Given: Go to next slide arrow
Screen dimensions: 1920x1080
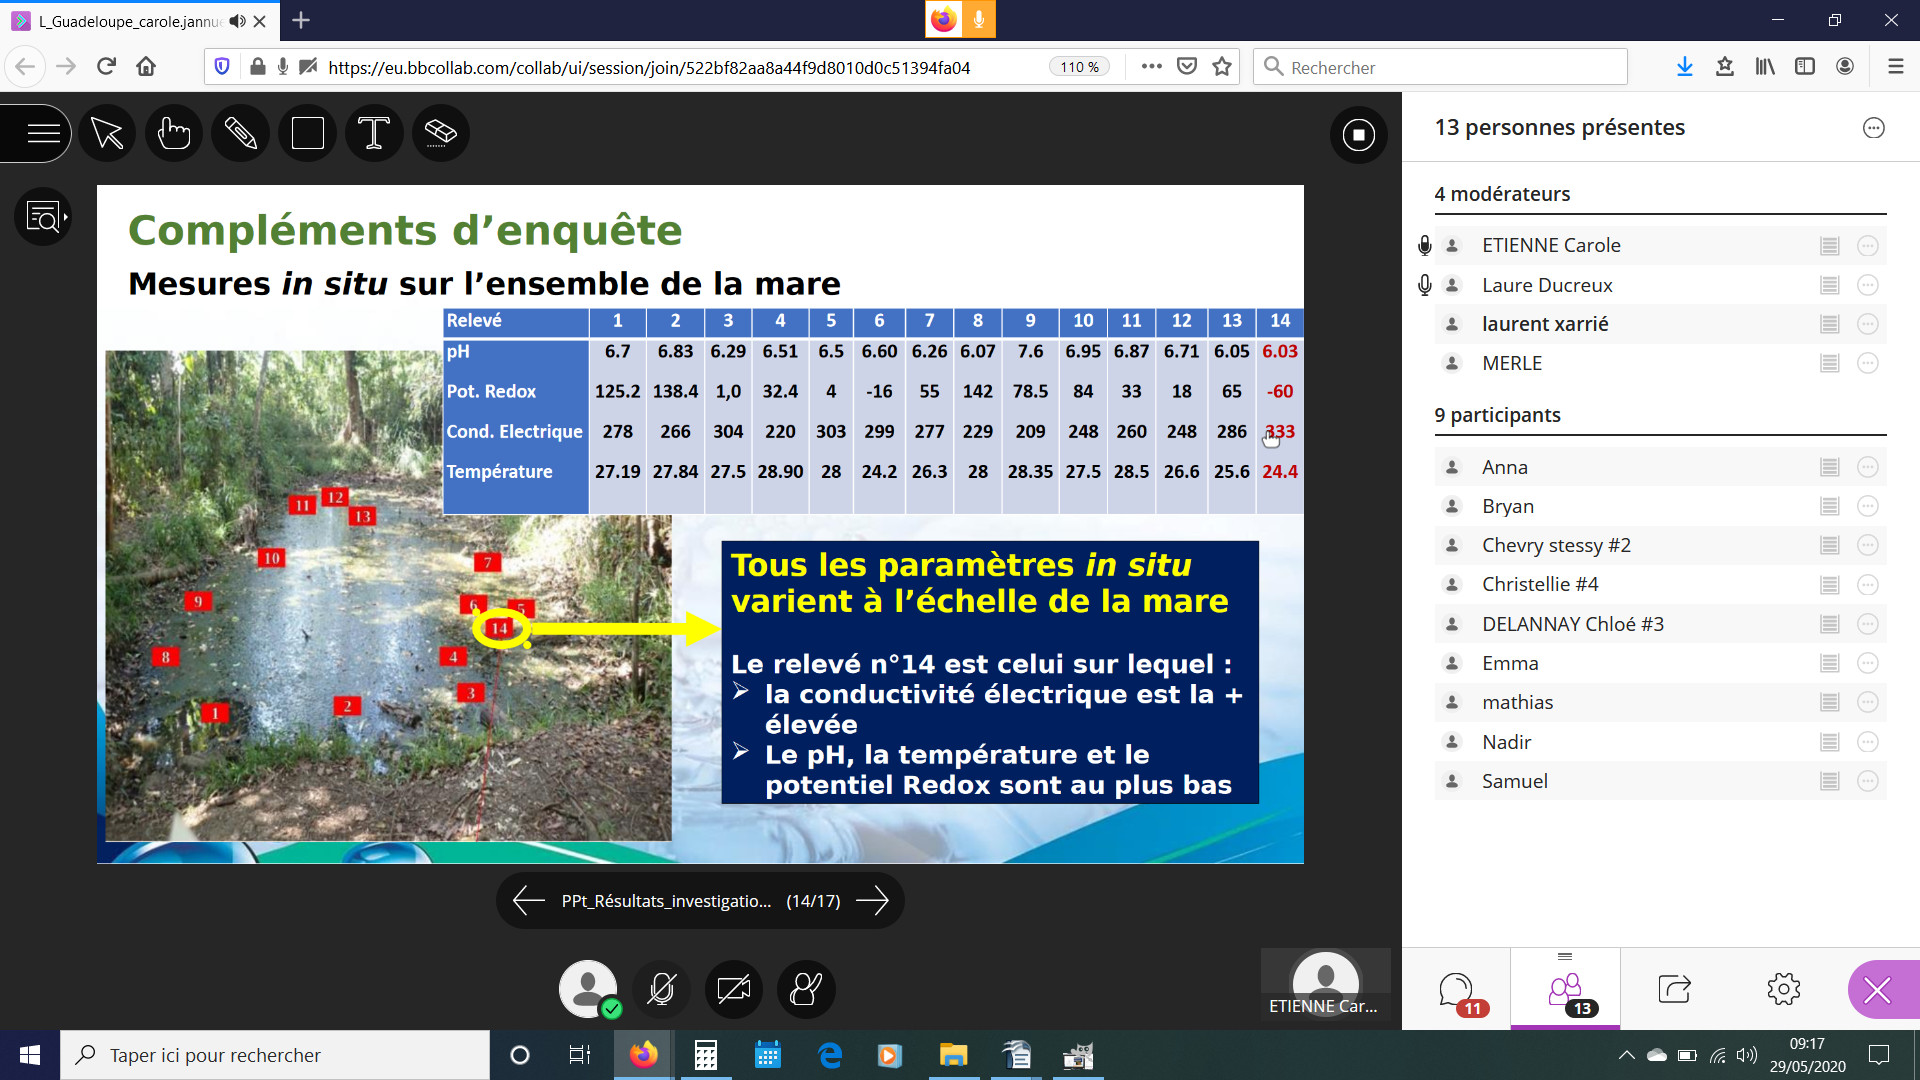Looking at the screenshot, I should point(872,901).
